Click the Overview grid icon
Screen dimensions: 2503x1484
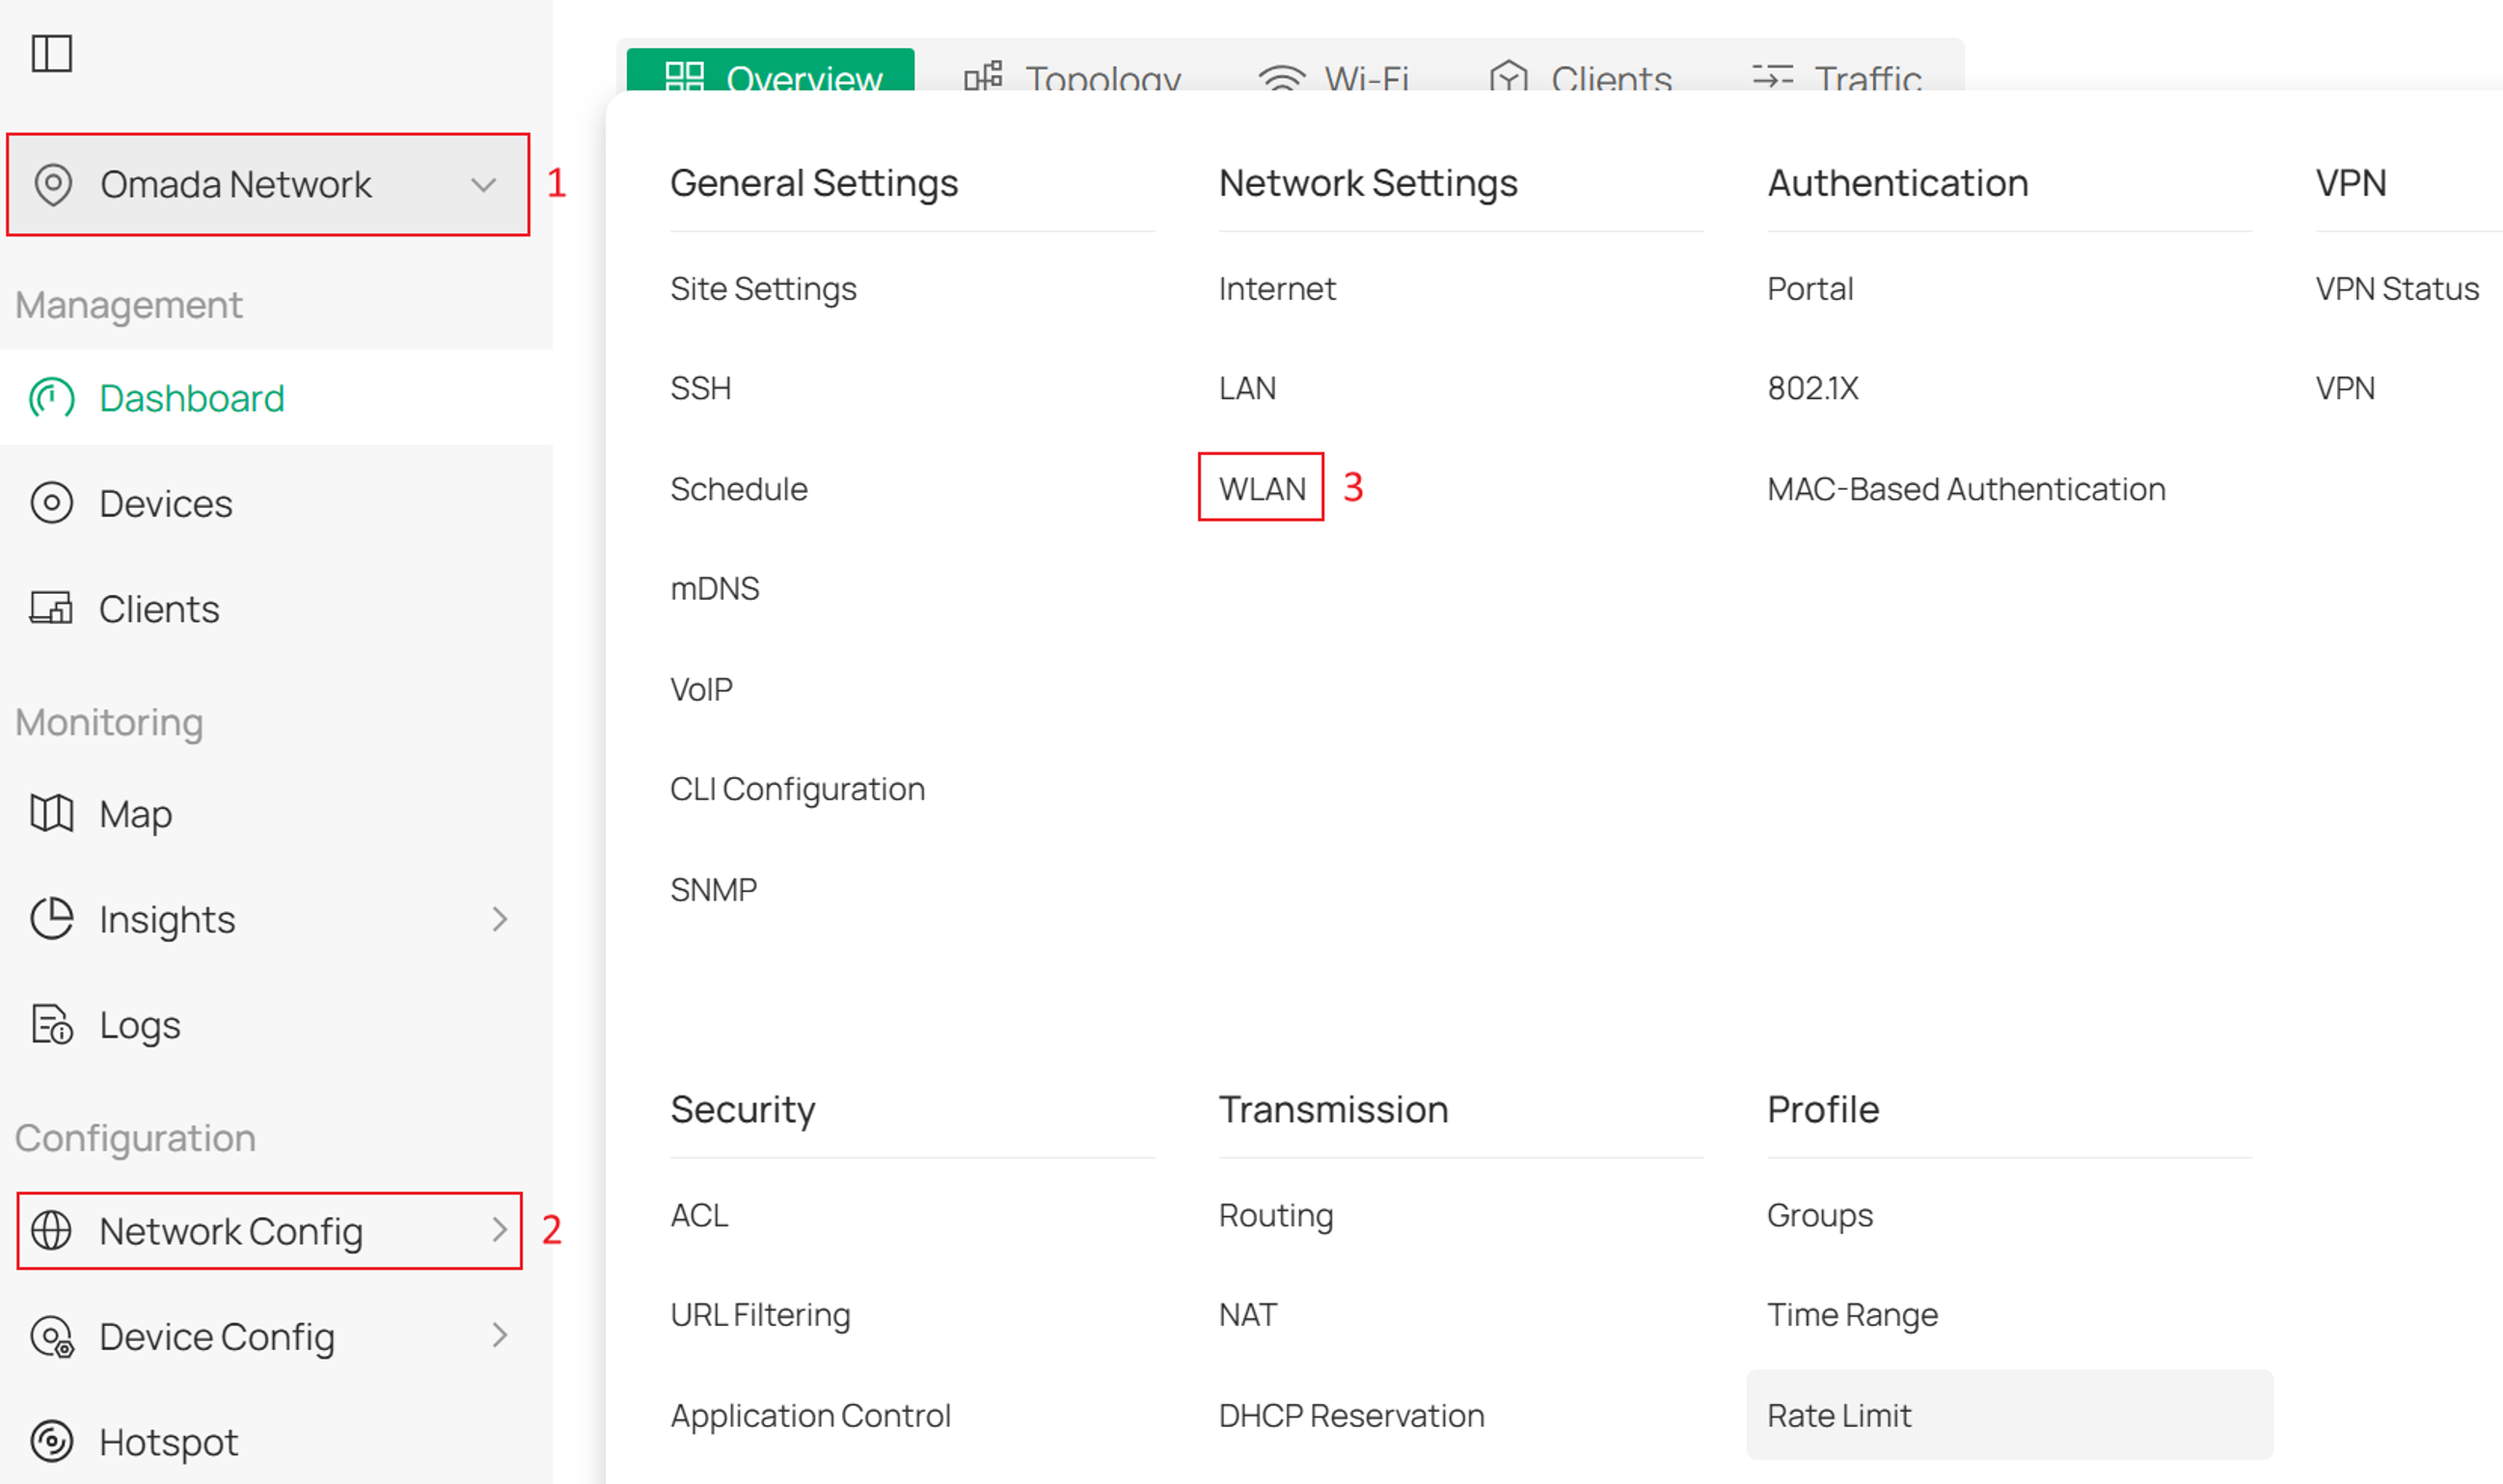tap(685, 77)
